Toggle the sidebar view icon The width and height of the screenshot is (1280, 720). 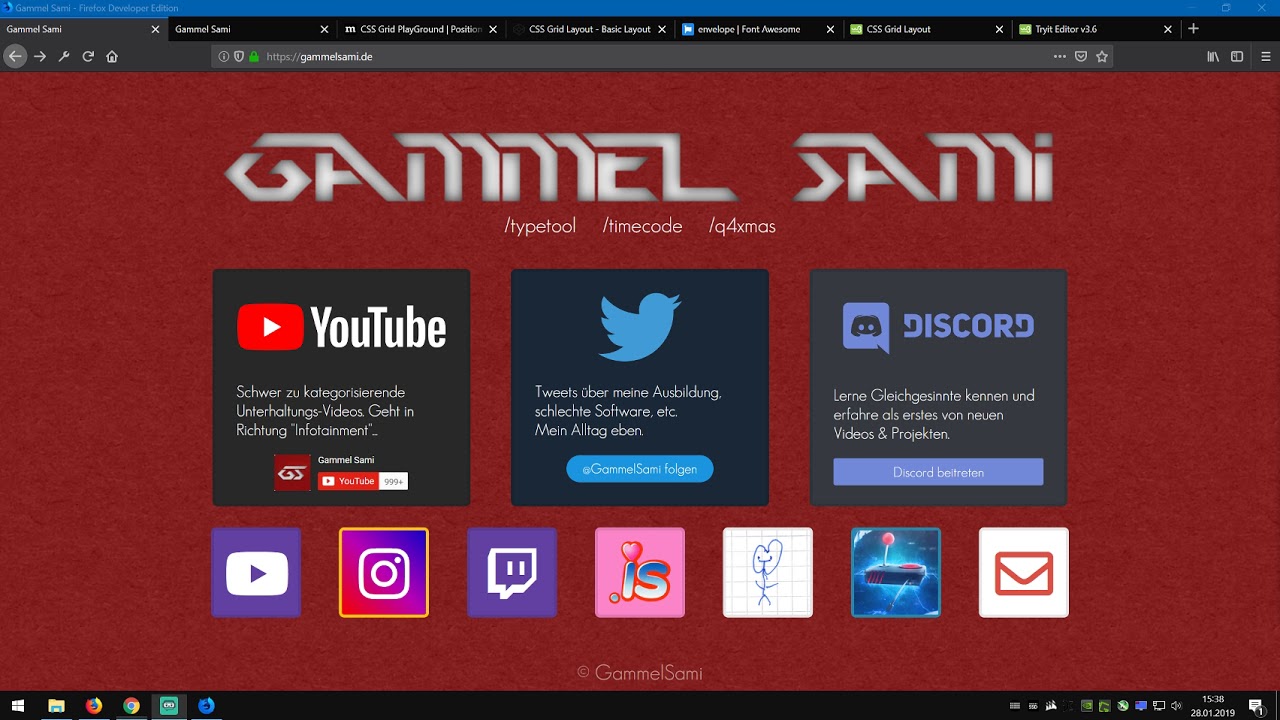1237,57
